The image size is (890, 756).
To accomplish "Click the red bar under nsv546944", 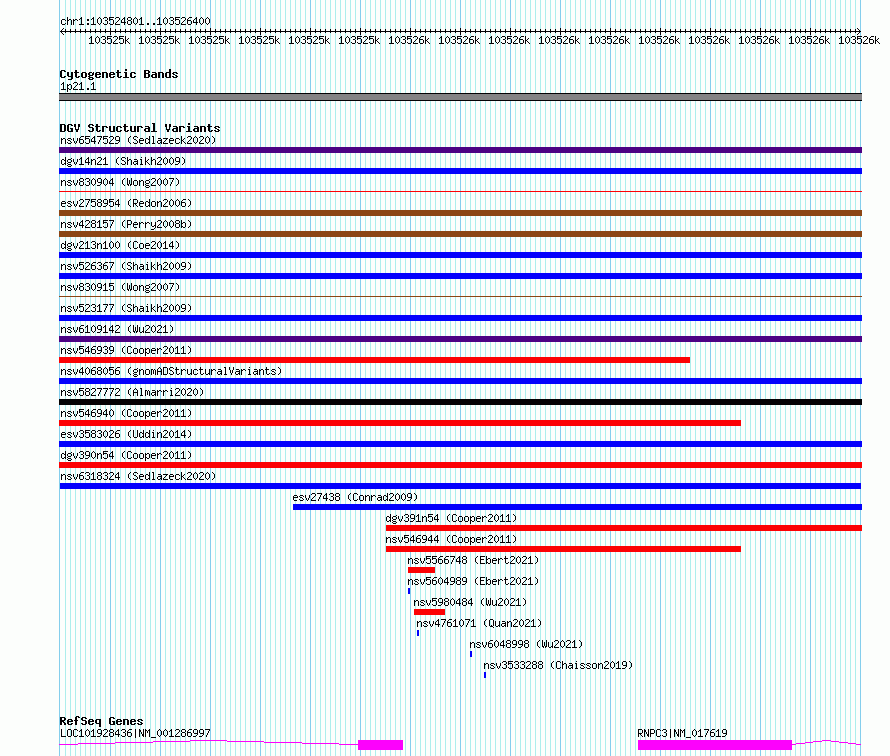I will [563, 549].
